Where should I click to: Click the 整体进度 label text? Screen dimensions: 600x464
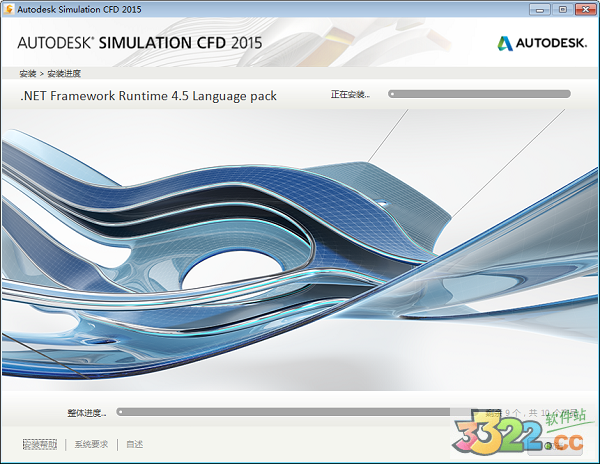pos(87,412)
